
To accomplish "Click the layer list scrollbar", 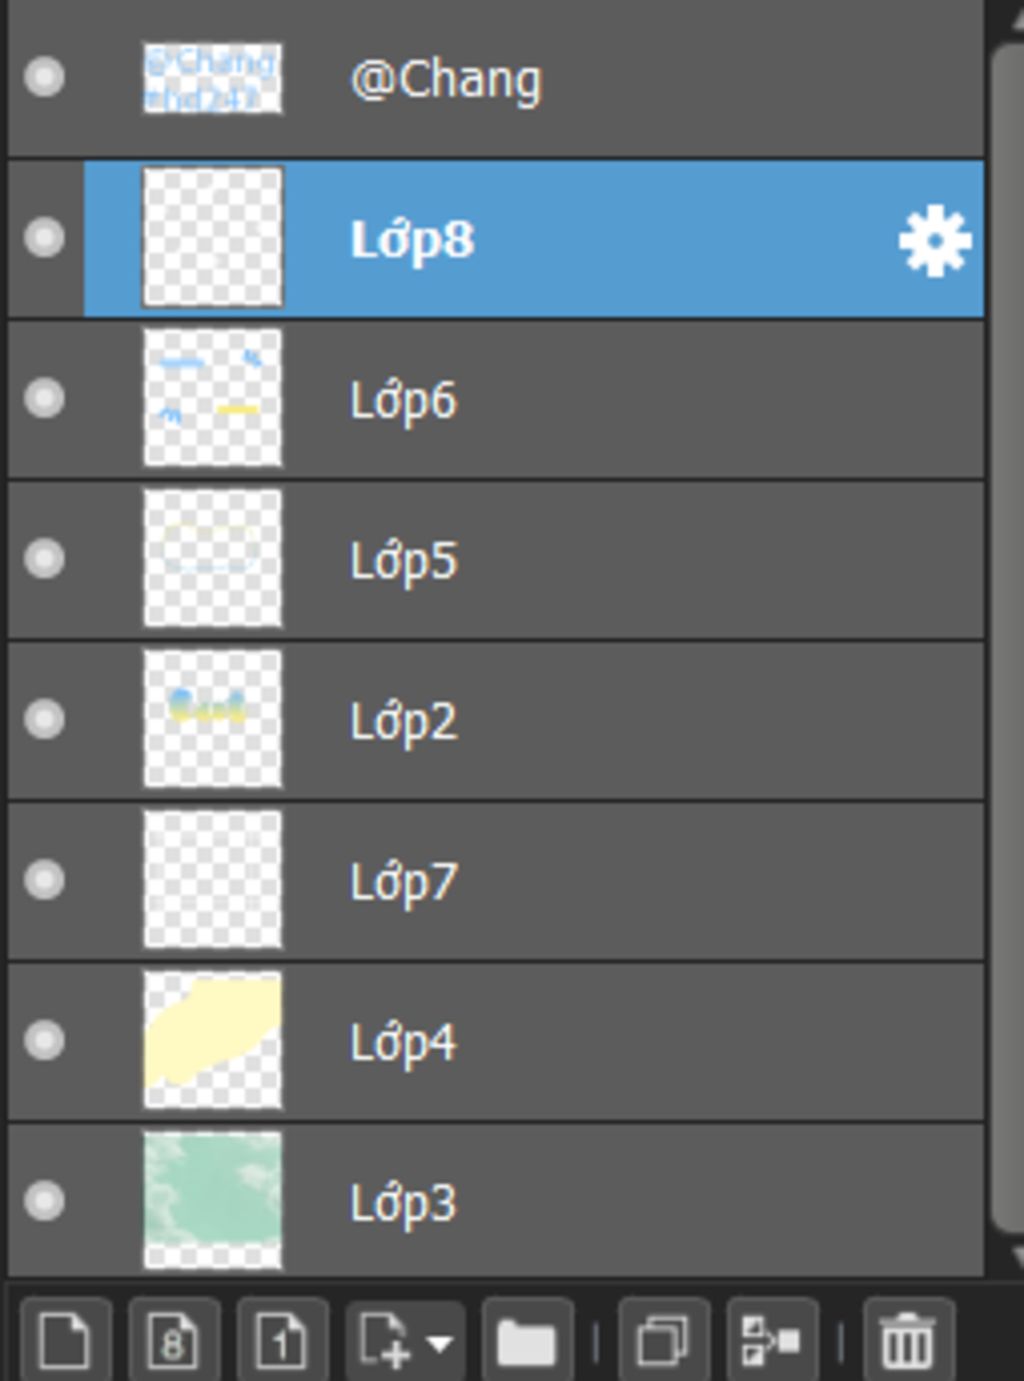I will (x=1008, y=640).
